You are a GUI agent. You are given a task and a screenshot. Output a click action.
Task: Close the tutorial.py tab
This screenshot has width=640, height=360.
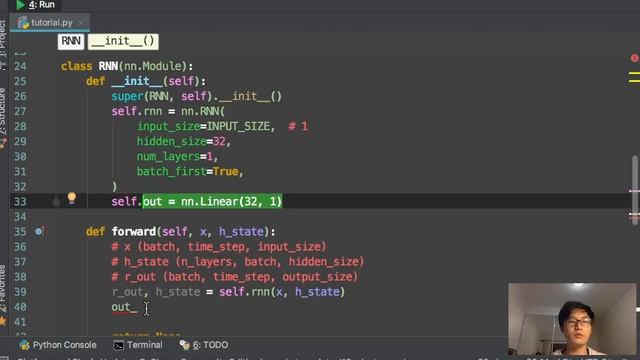coord(81,23)
